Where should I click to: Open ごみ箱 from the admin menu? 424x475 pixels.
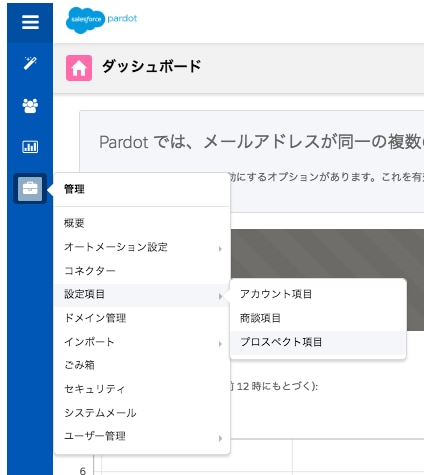tap(79, 365)
